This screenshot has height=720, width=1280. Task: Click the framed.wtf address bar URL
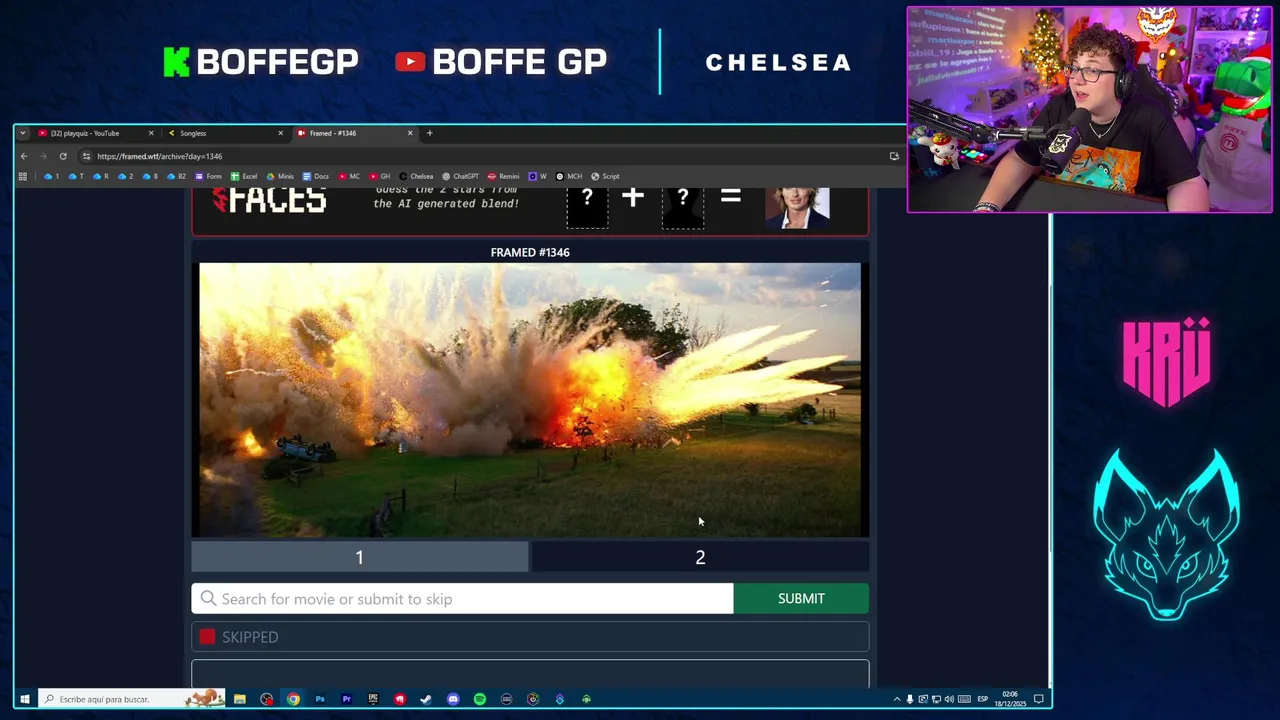click(x=160, y=156)
